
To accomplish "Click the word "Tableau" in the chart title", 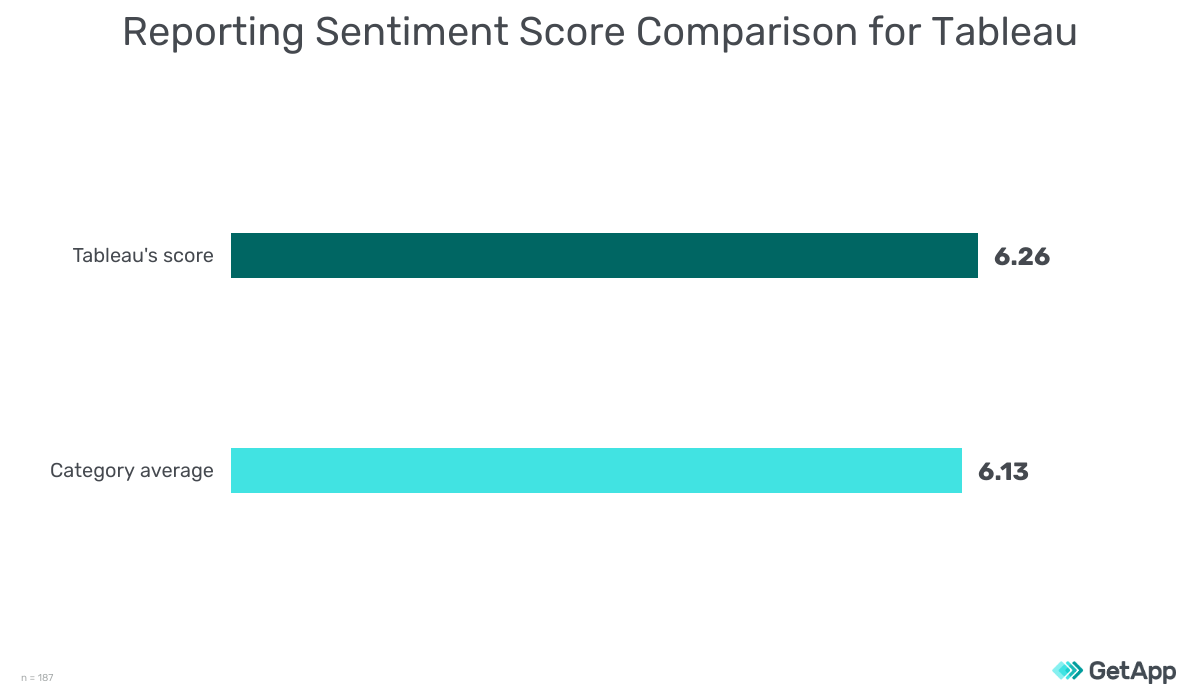I will [1004, 33].
